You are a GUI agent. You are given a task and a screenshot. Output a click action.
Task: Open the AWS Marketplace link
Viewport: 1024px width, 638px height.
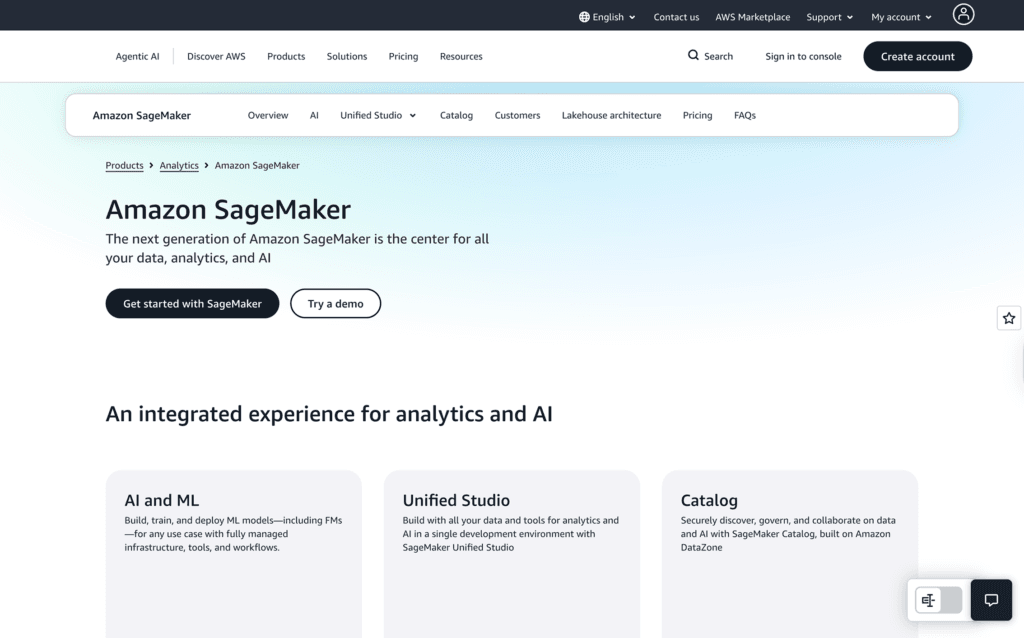752,17
